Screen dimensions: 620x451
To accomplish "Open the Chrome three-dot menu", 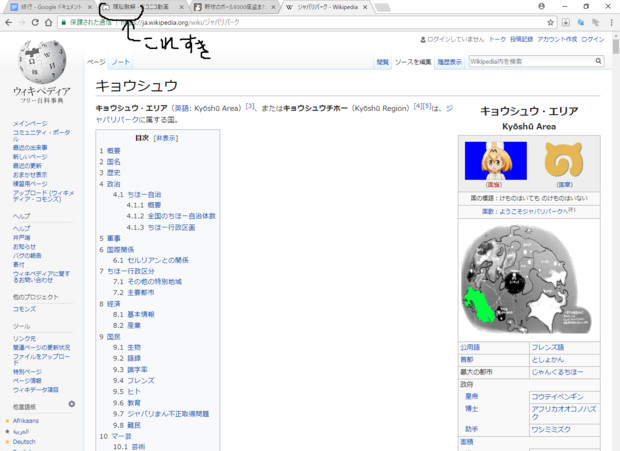I will pyautogui.click(x=611, y=21).
